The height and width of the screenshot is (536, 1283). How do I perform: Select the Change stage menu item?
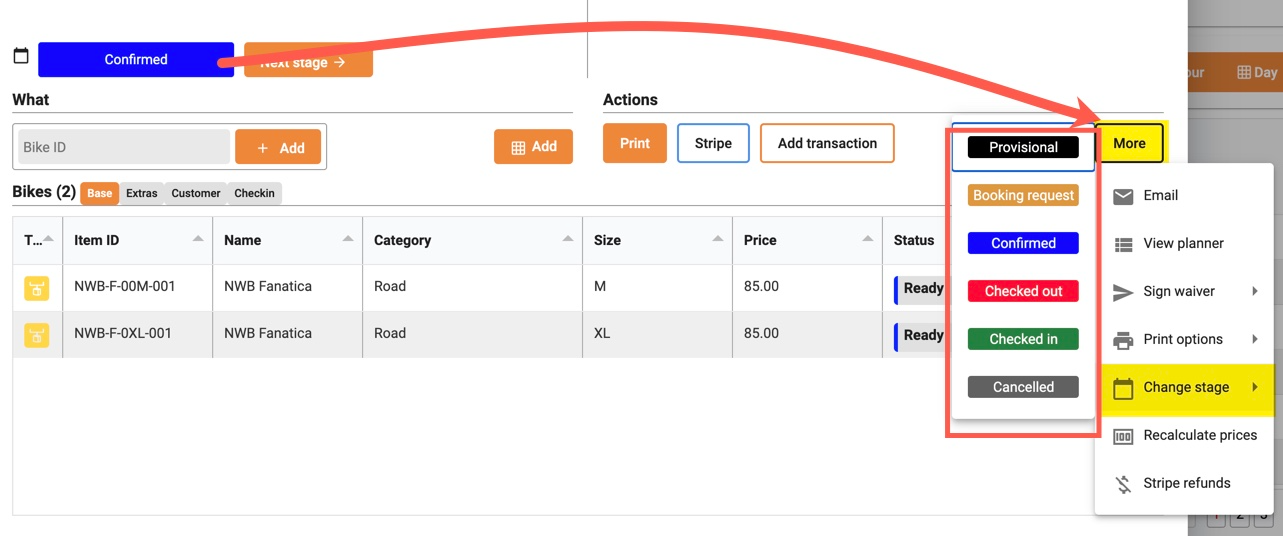(x=1186, y=387)
